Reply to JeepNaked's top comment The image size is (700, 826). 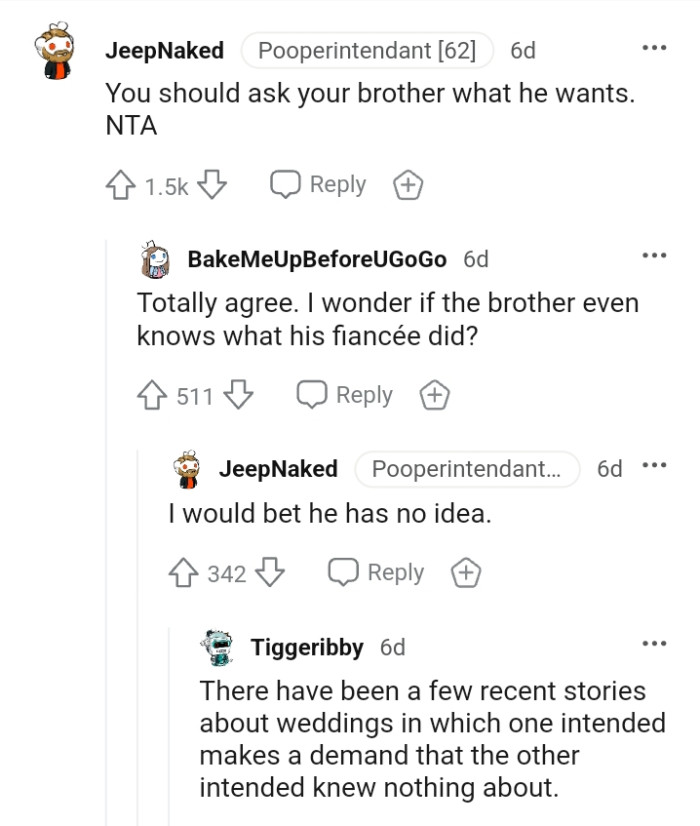tap(318, 184)
